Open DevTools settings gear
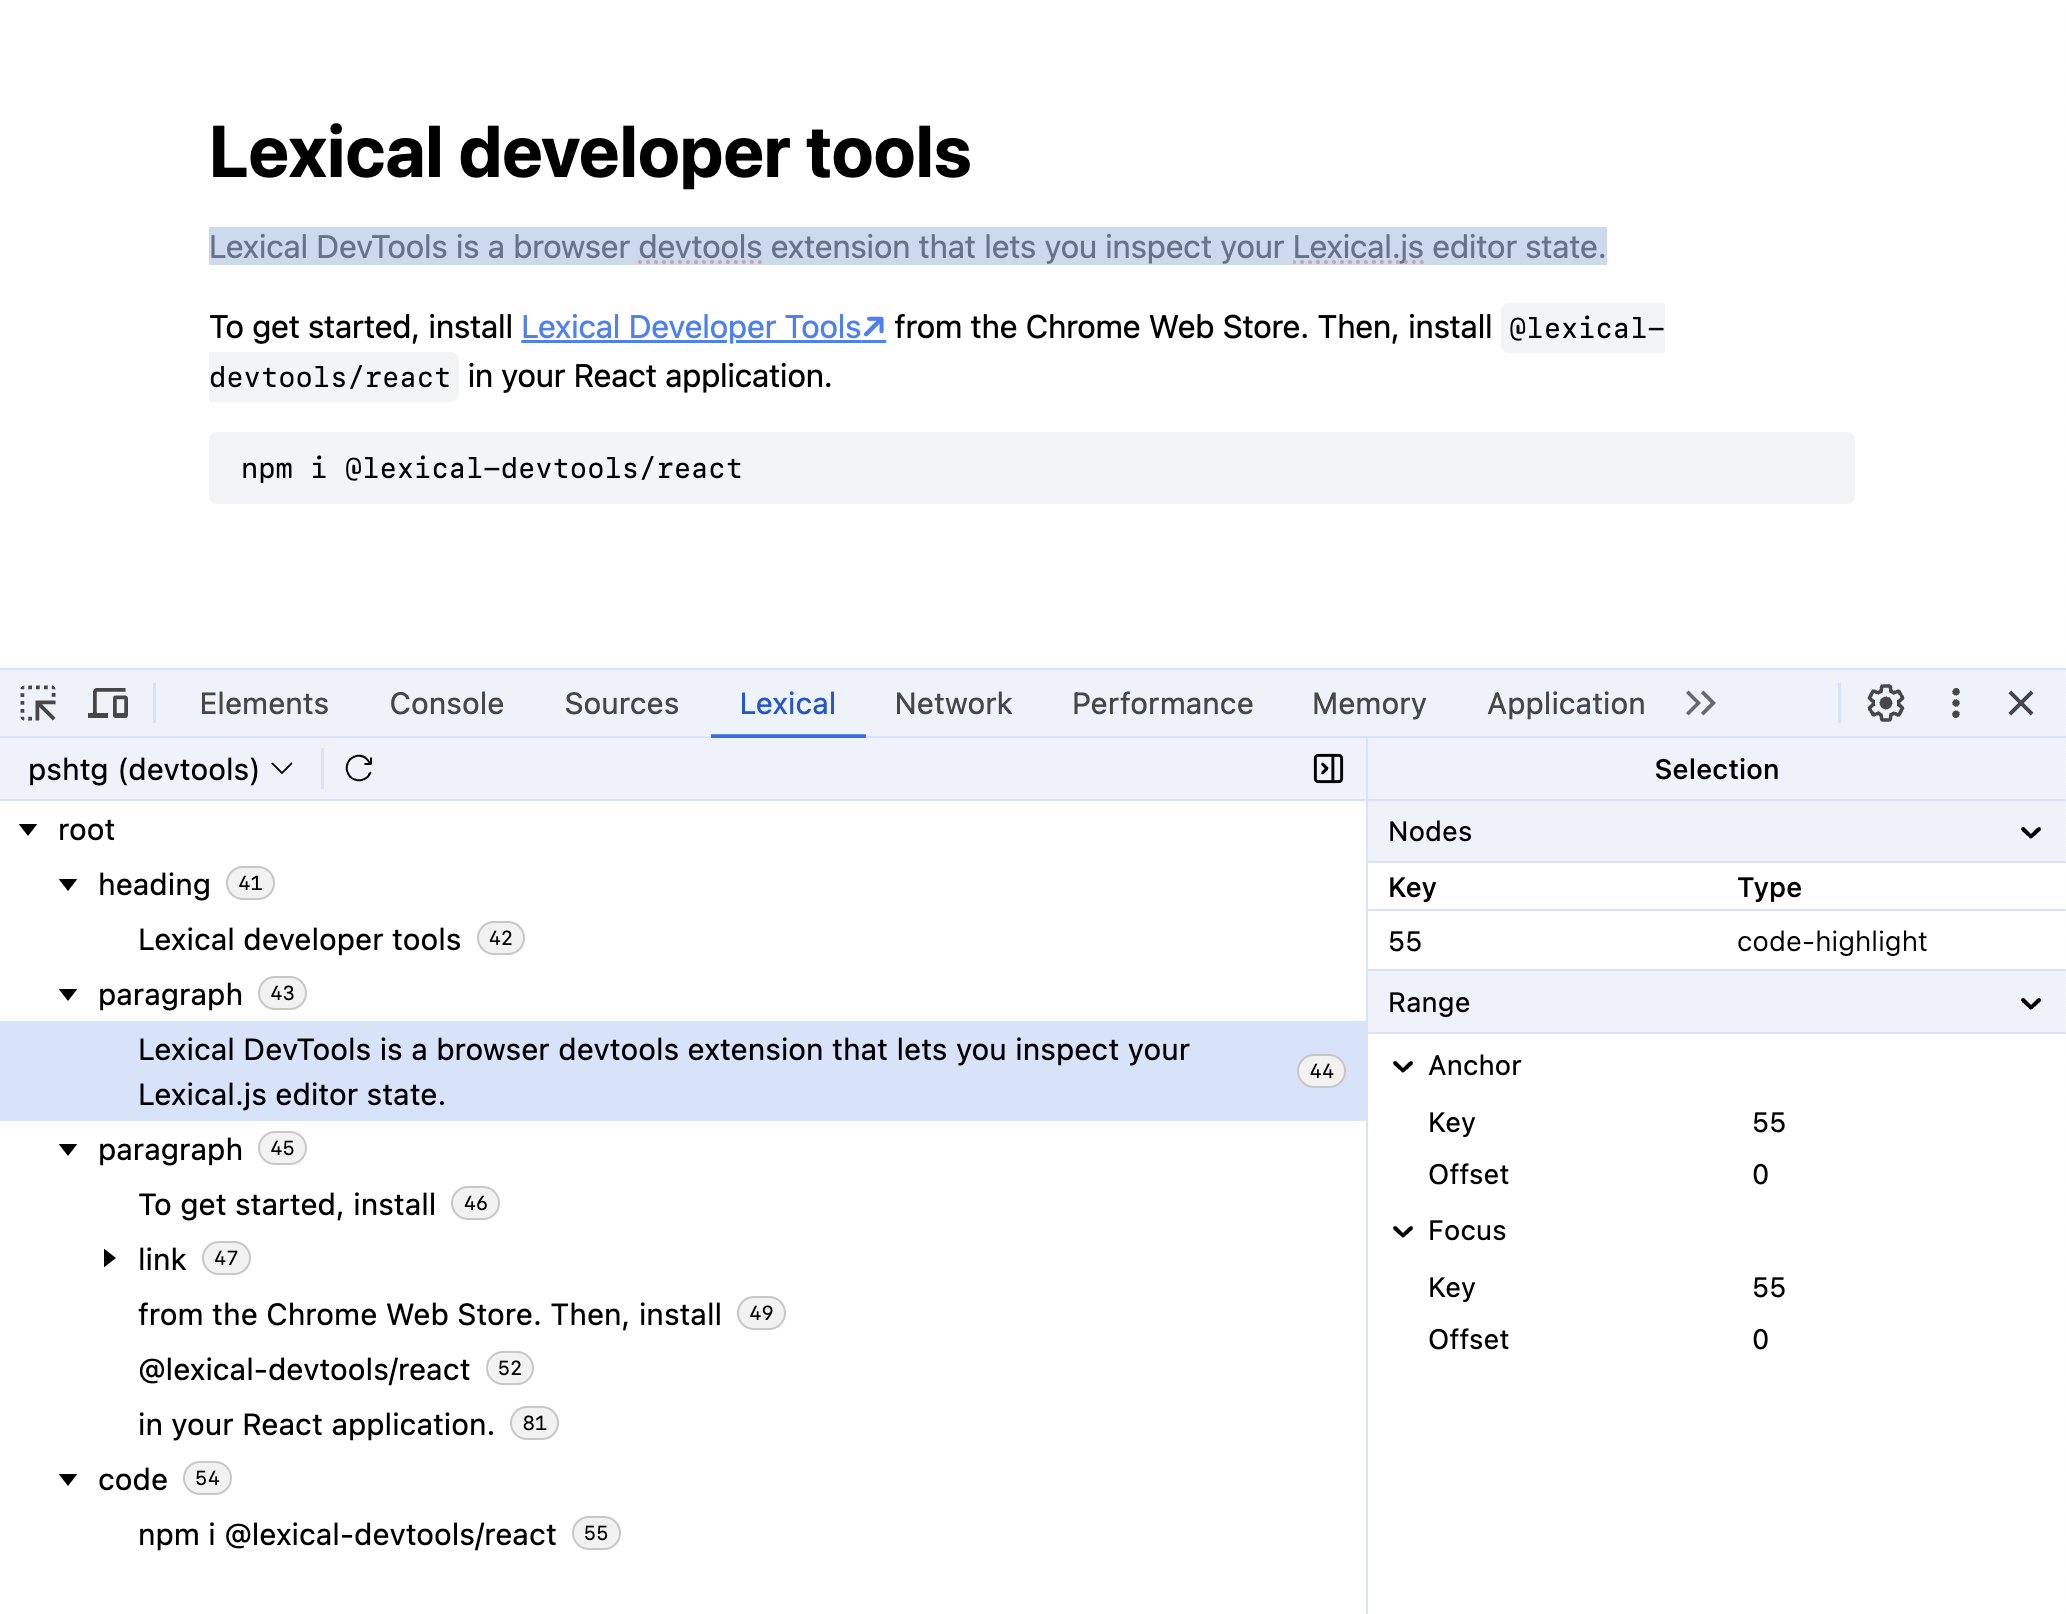The image size is (2066, 1614). click(x=1885, y=703)
